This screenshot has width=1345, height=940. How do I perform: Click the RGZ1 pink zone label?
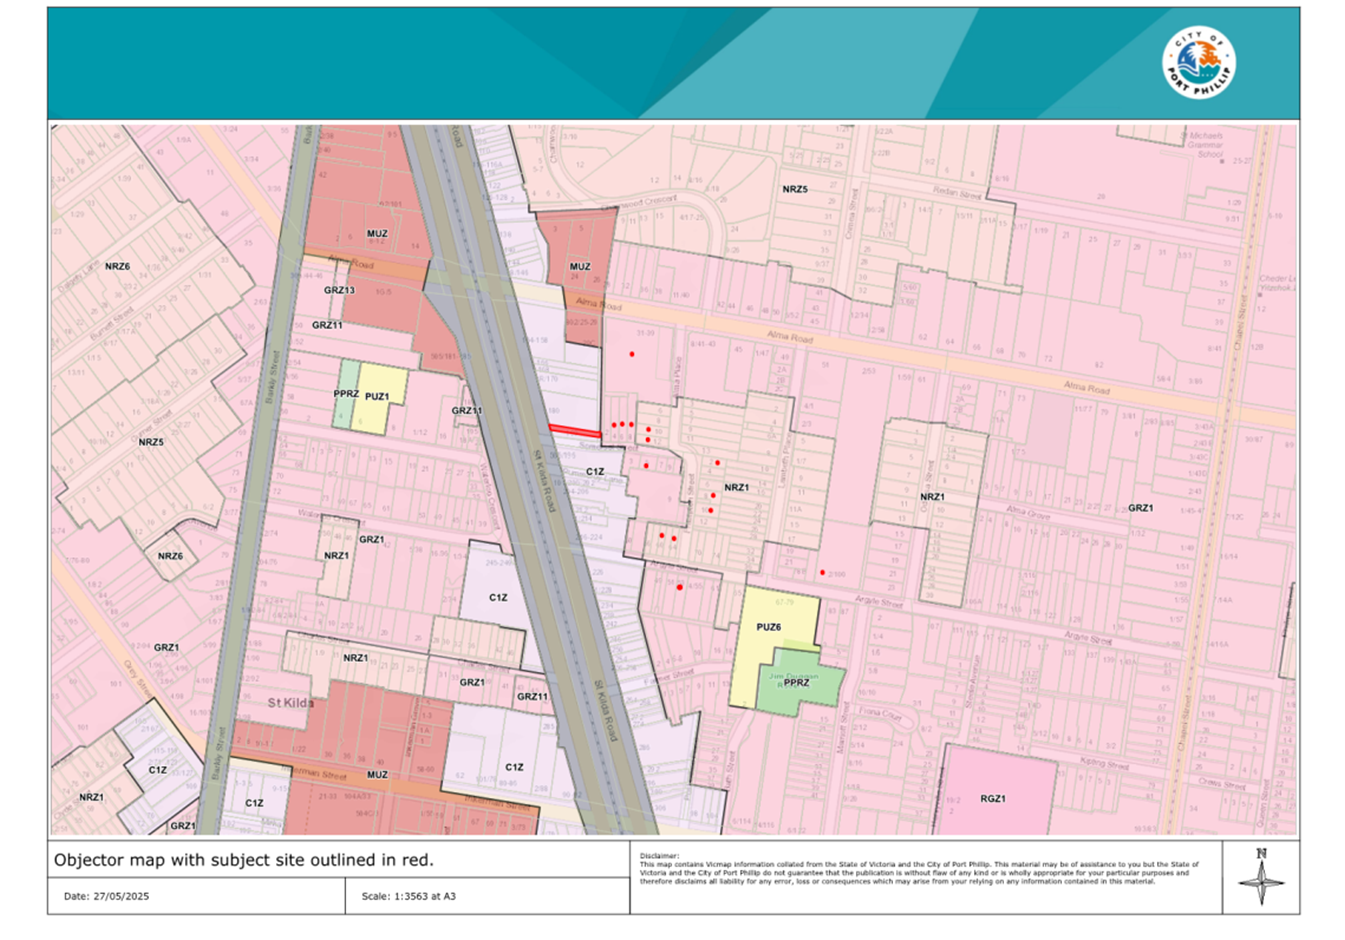pyautogui.click(x=992, y=798)
